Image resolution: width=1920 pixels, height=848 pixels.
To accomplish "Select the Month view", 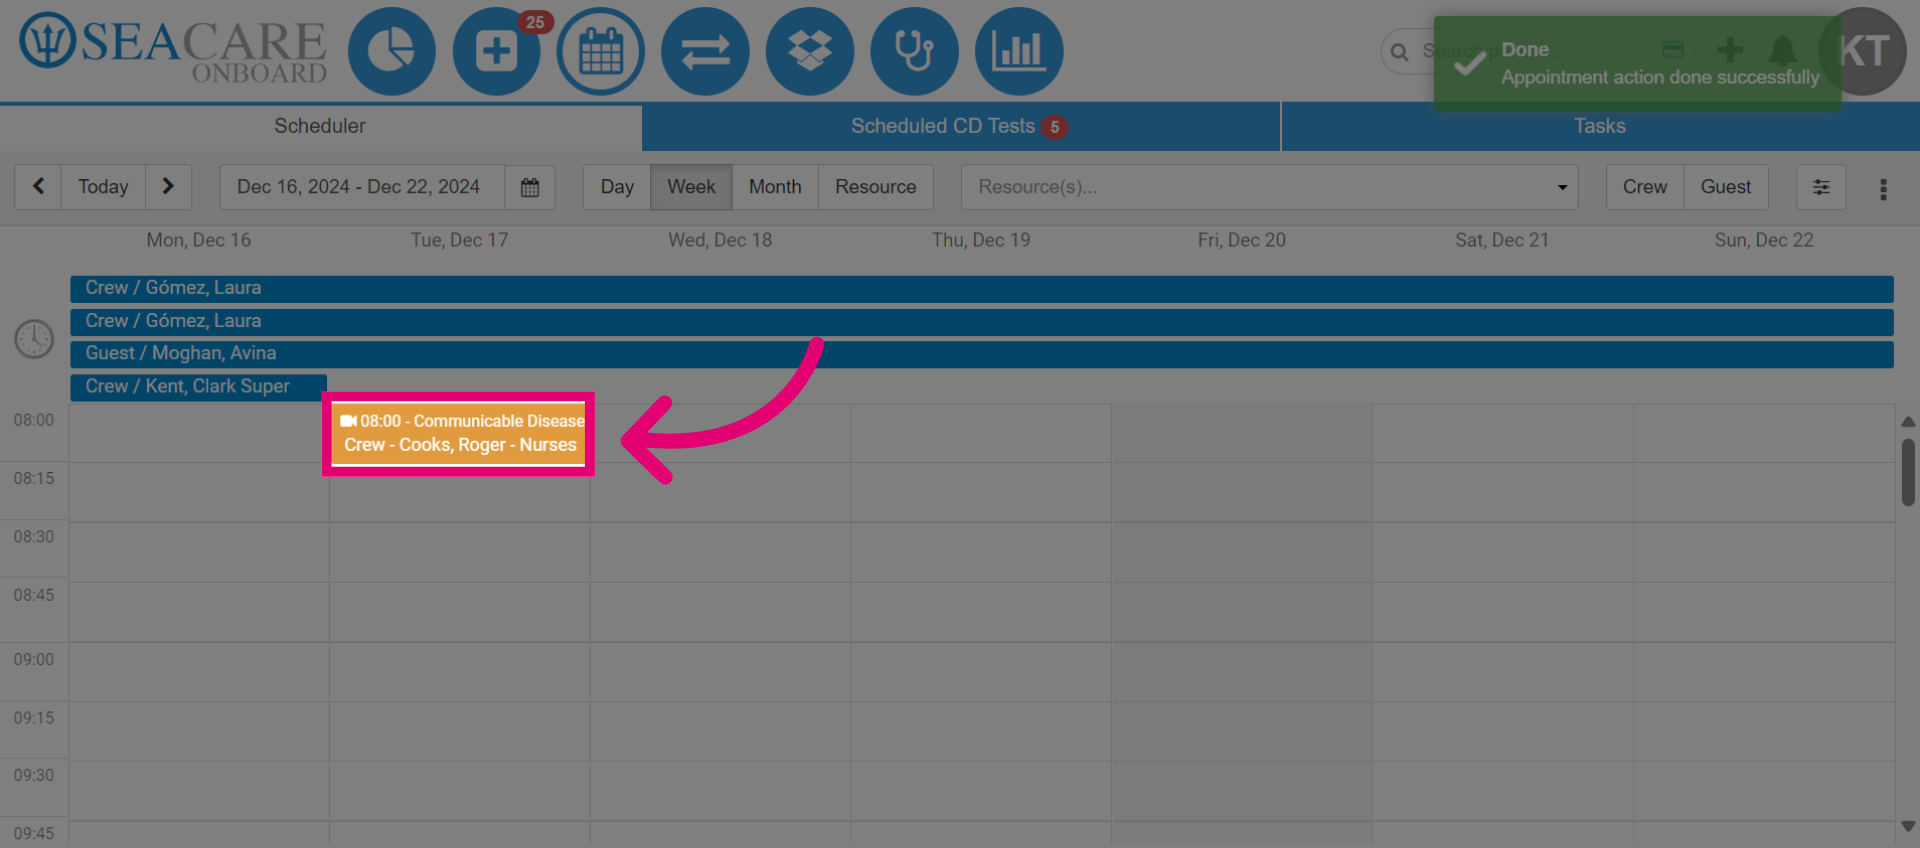I will 775,187.
